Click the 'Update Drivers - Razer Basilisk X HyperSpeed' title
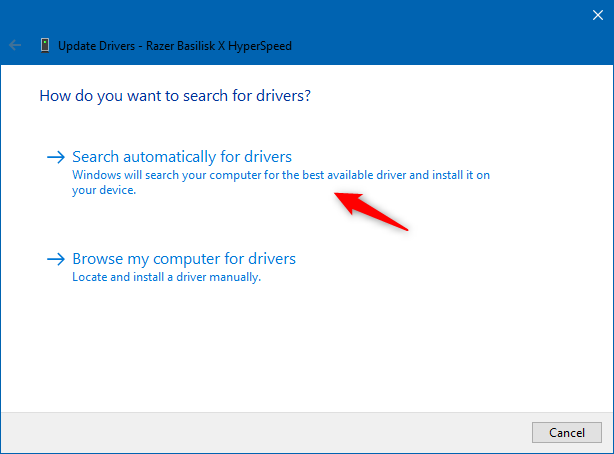Viewport: 614px width, 454px height. tap(175, 46)
